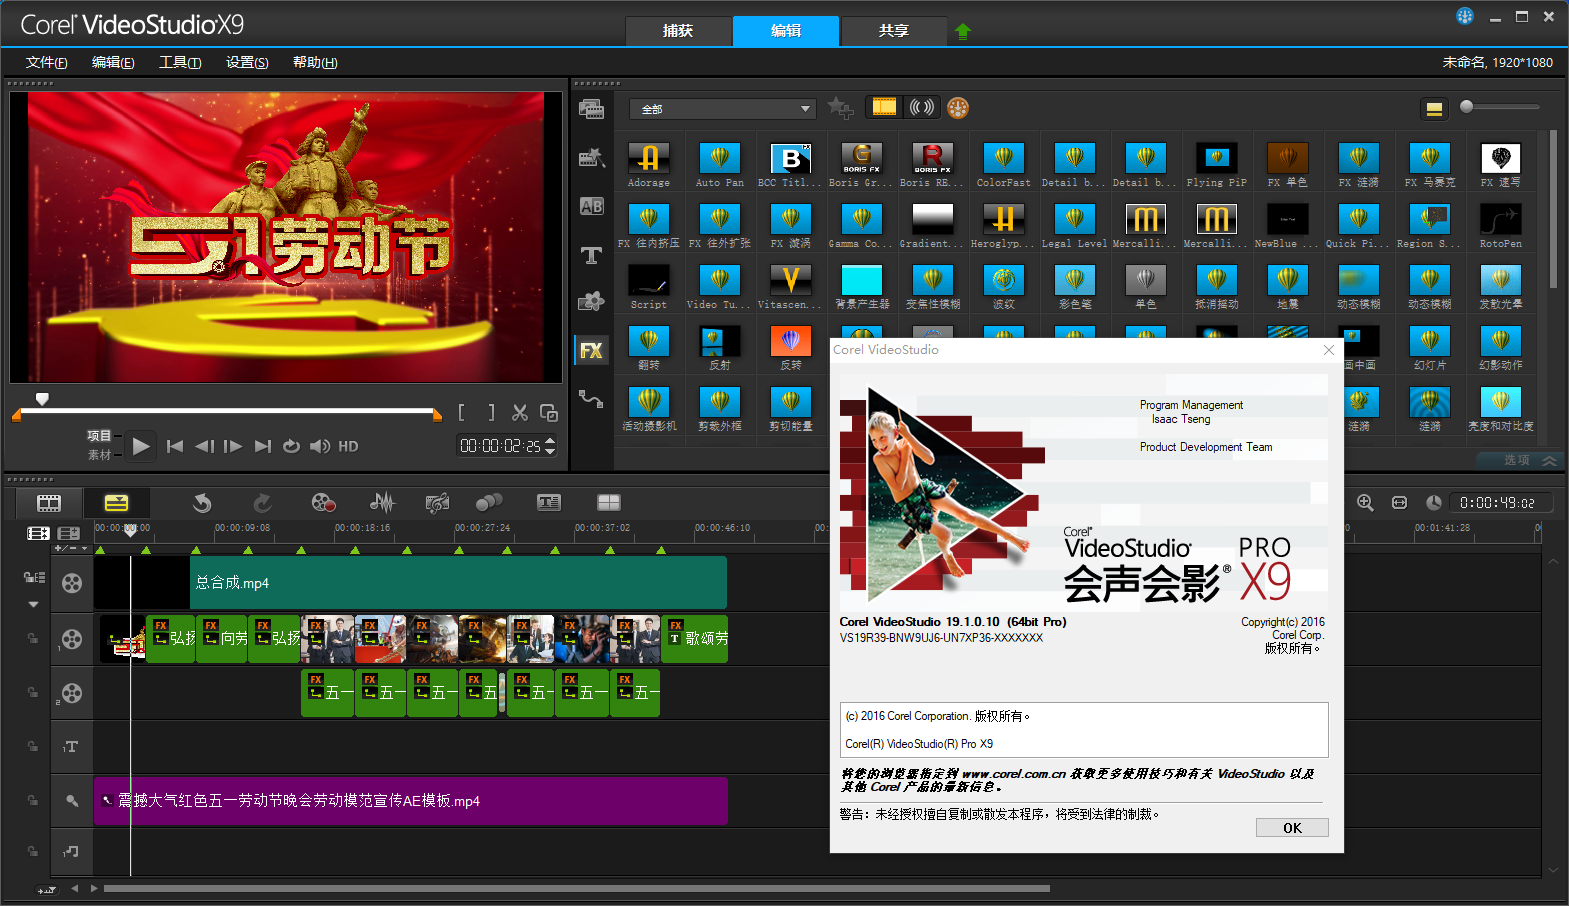Adjust the preview timecode stepper

click(x=550, y=446)
